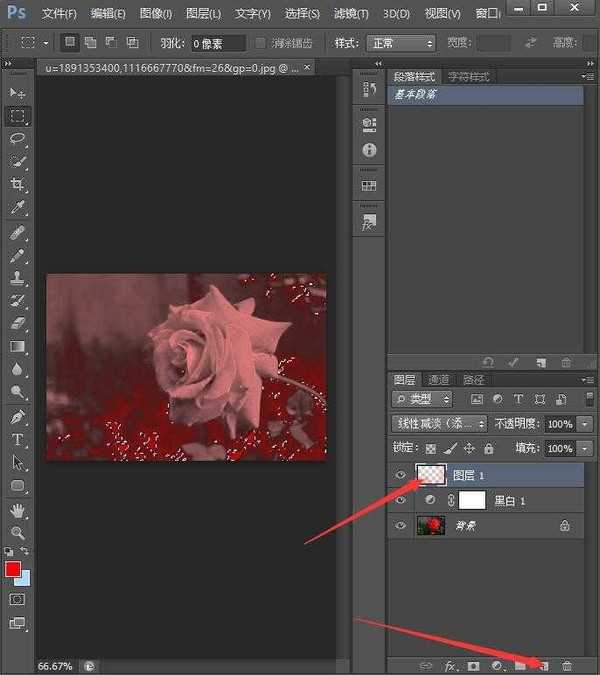Hide the 图层 1 layer visibility
This screenshot has width=600, height=675.
tap(401, 475)
